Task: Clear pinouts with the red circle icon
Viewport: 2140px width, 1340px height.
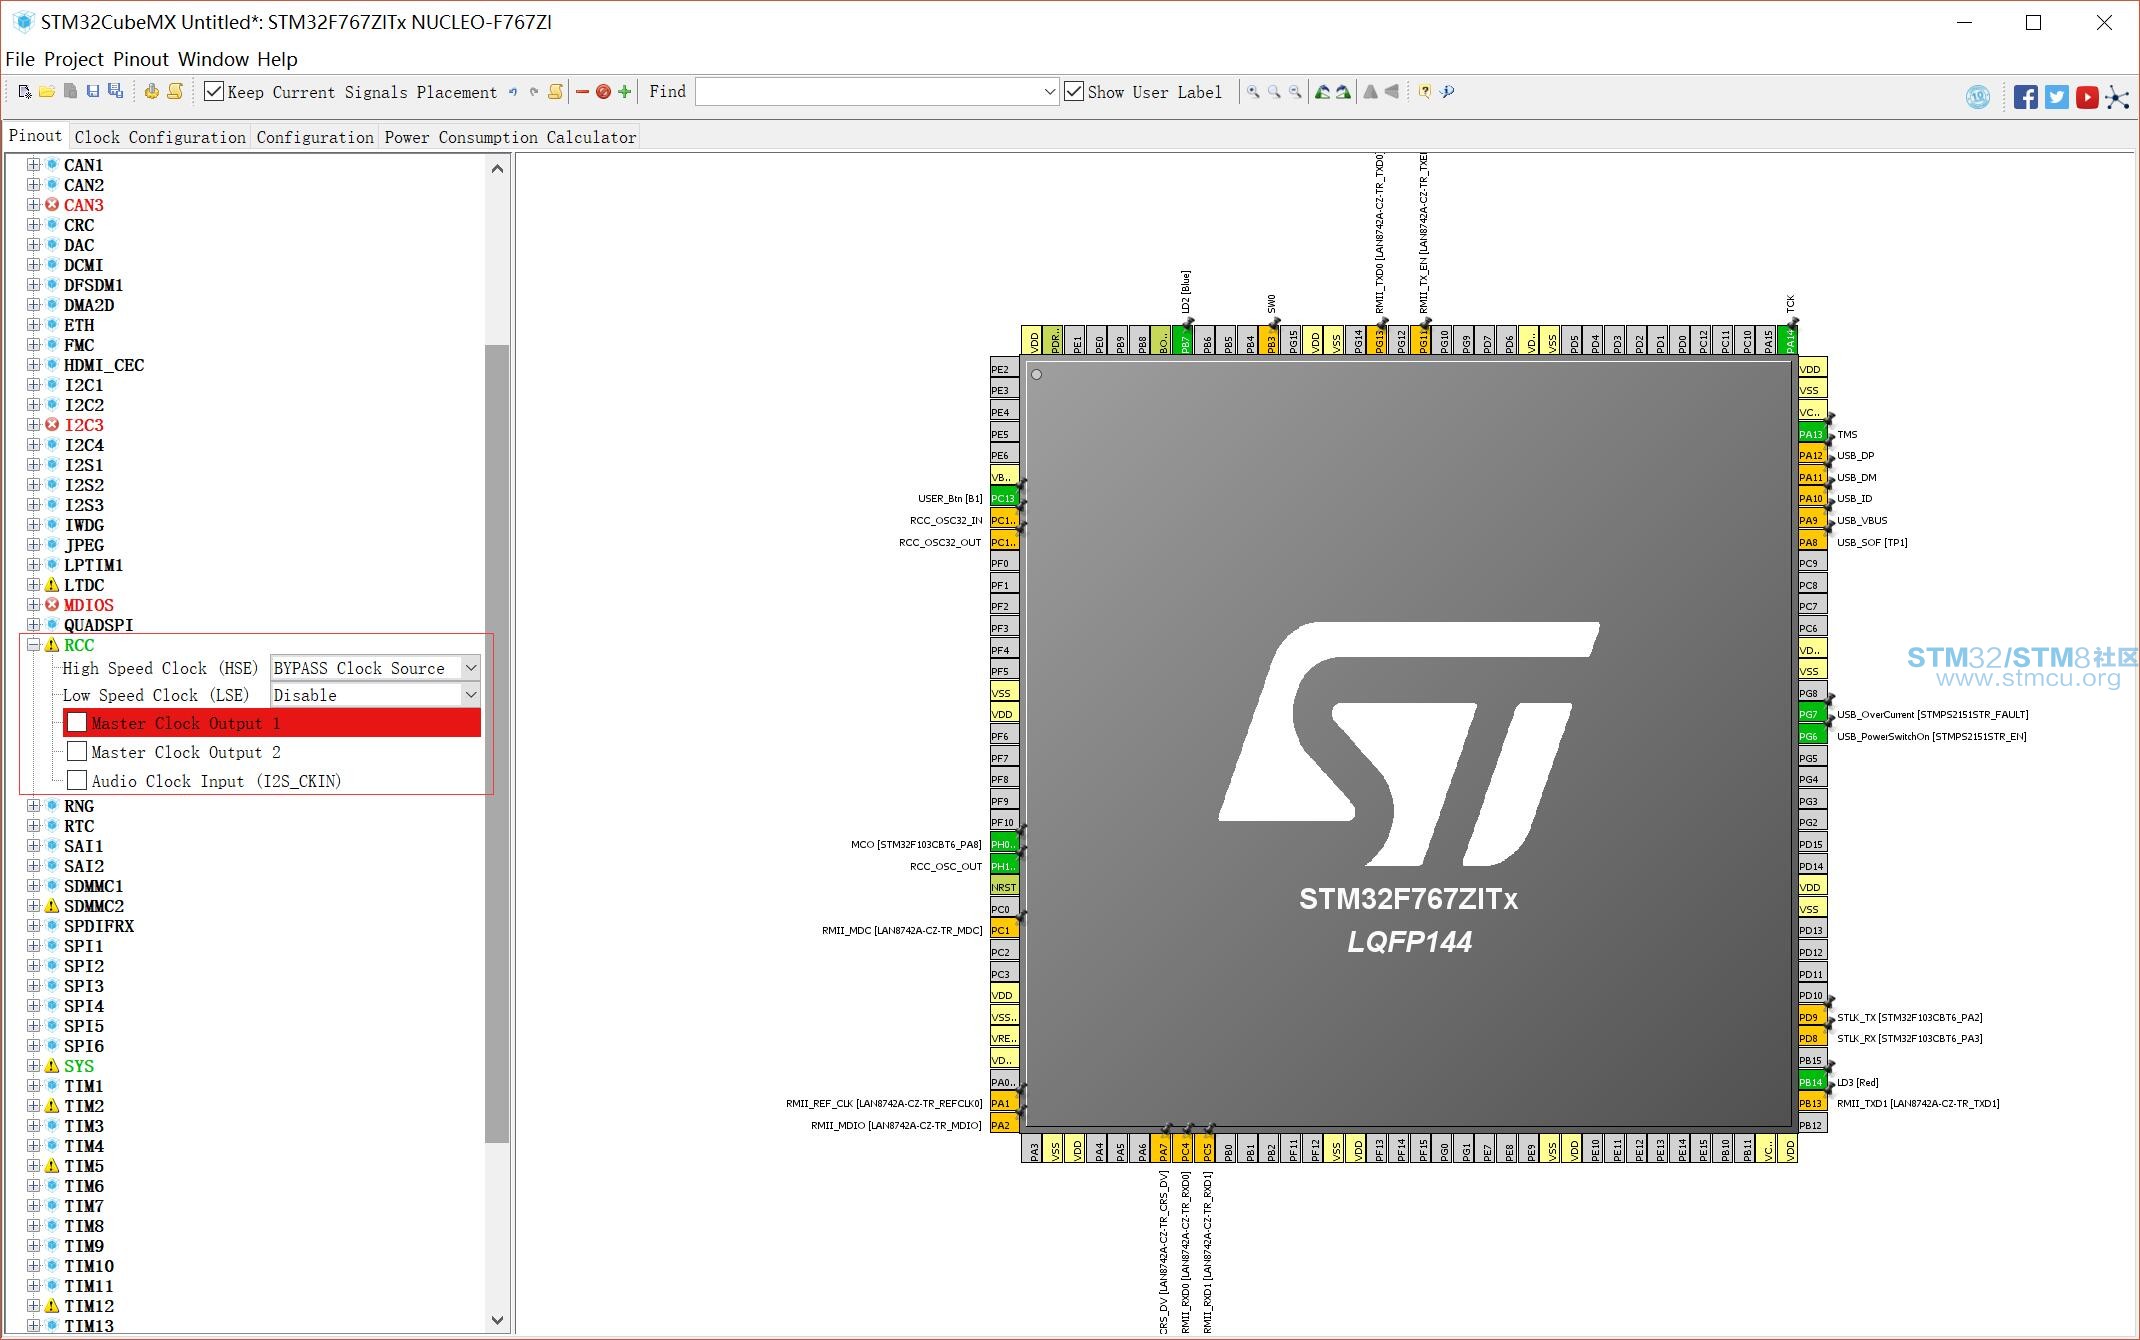Action: coord(603,92)
